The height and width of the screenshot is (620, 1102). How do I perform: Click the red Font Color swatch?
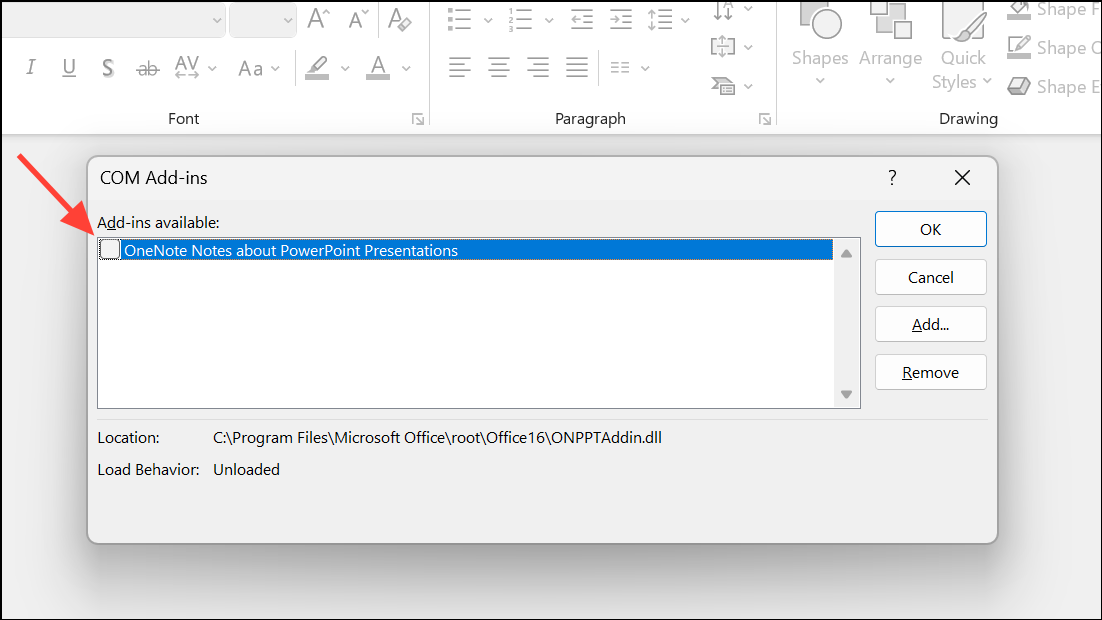[x=377, y=77]
